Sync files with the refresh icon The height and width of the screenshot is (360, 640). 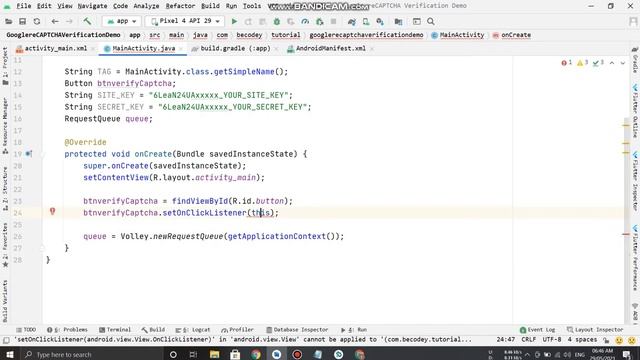pos(37,21)
